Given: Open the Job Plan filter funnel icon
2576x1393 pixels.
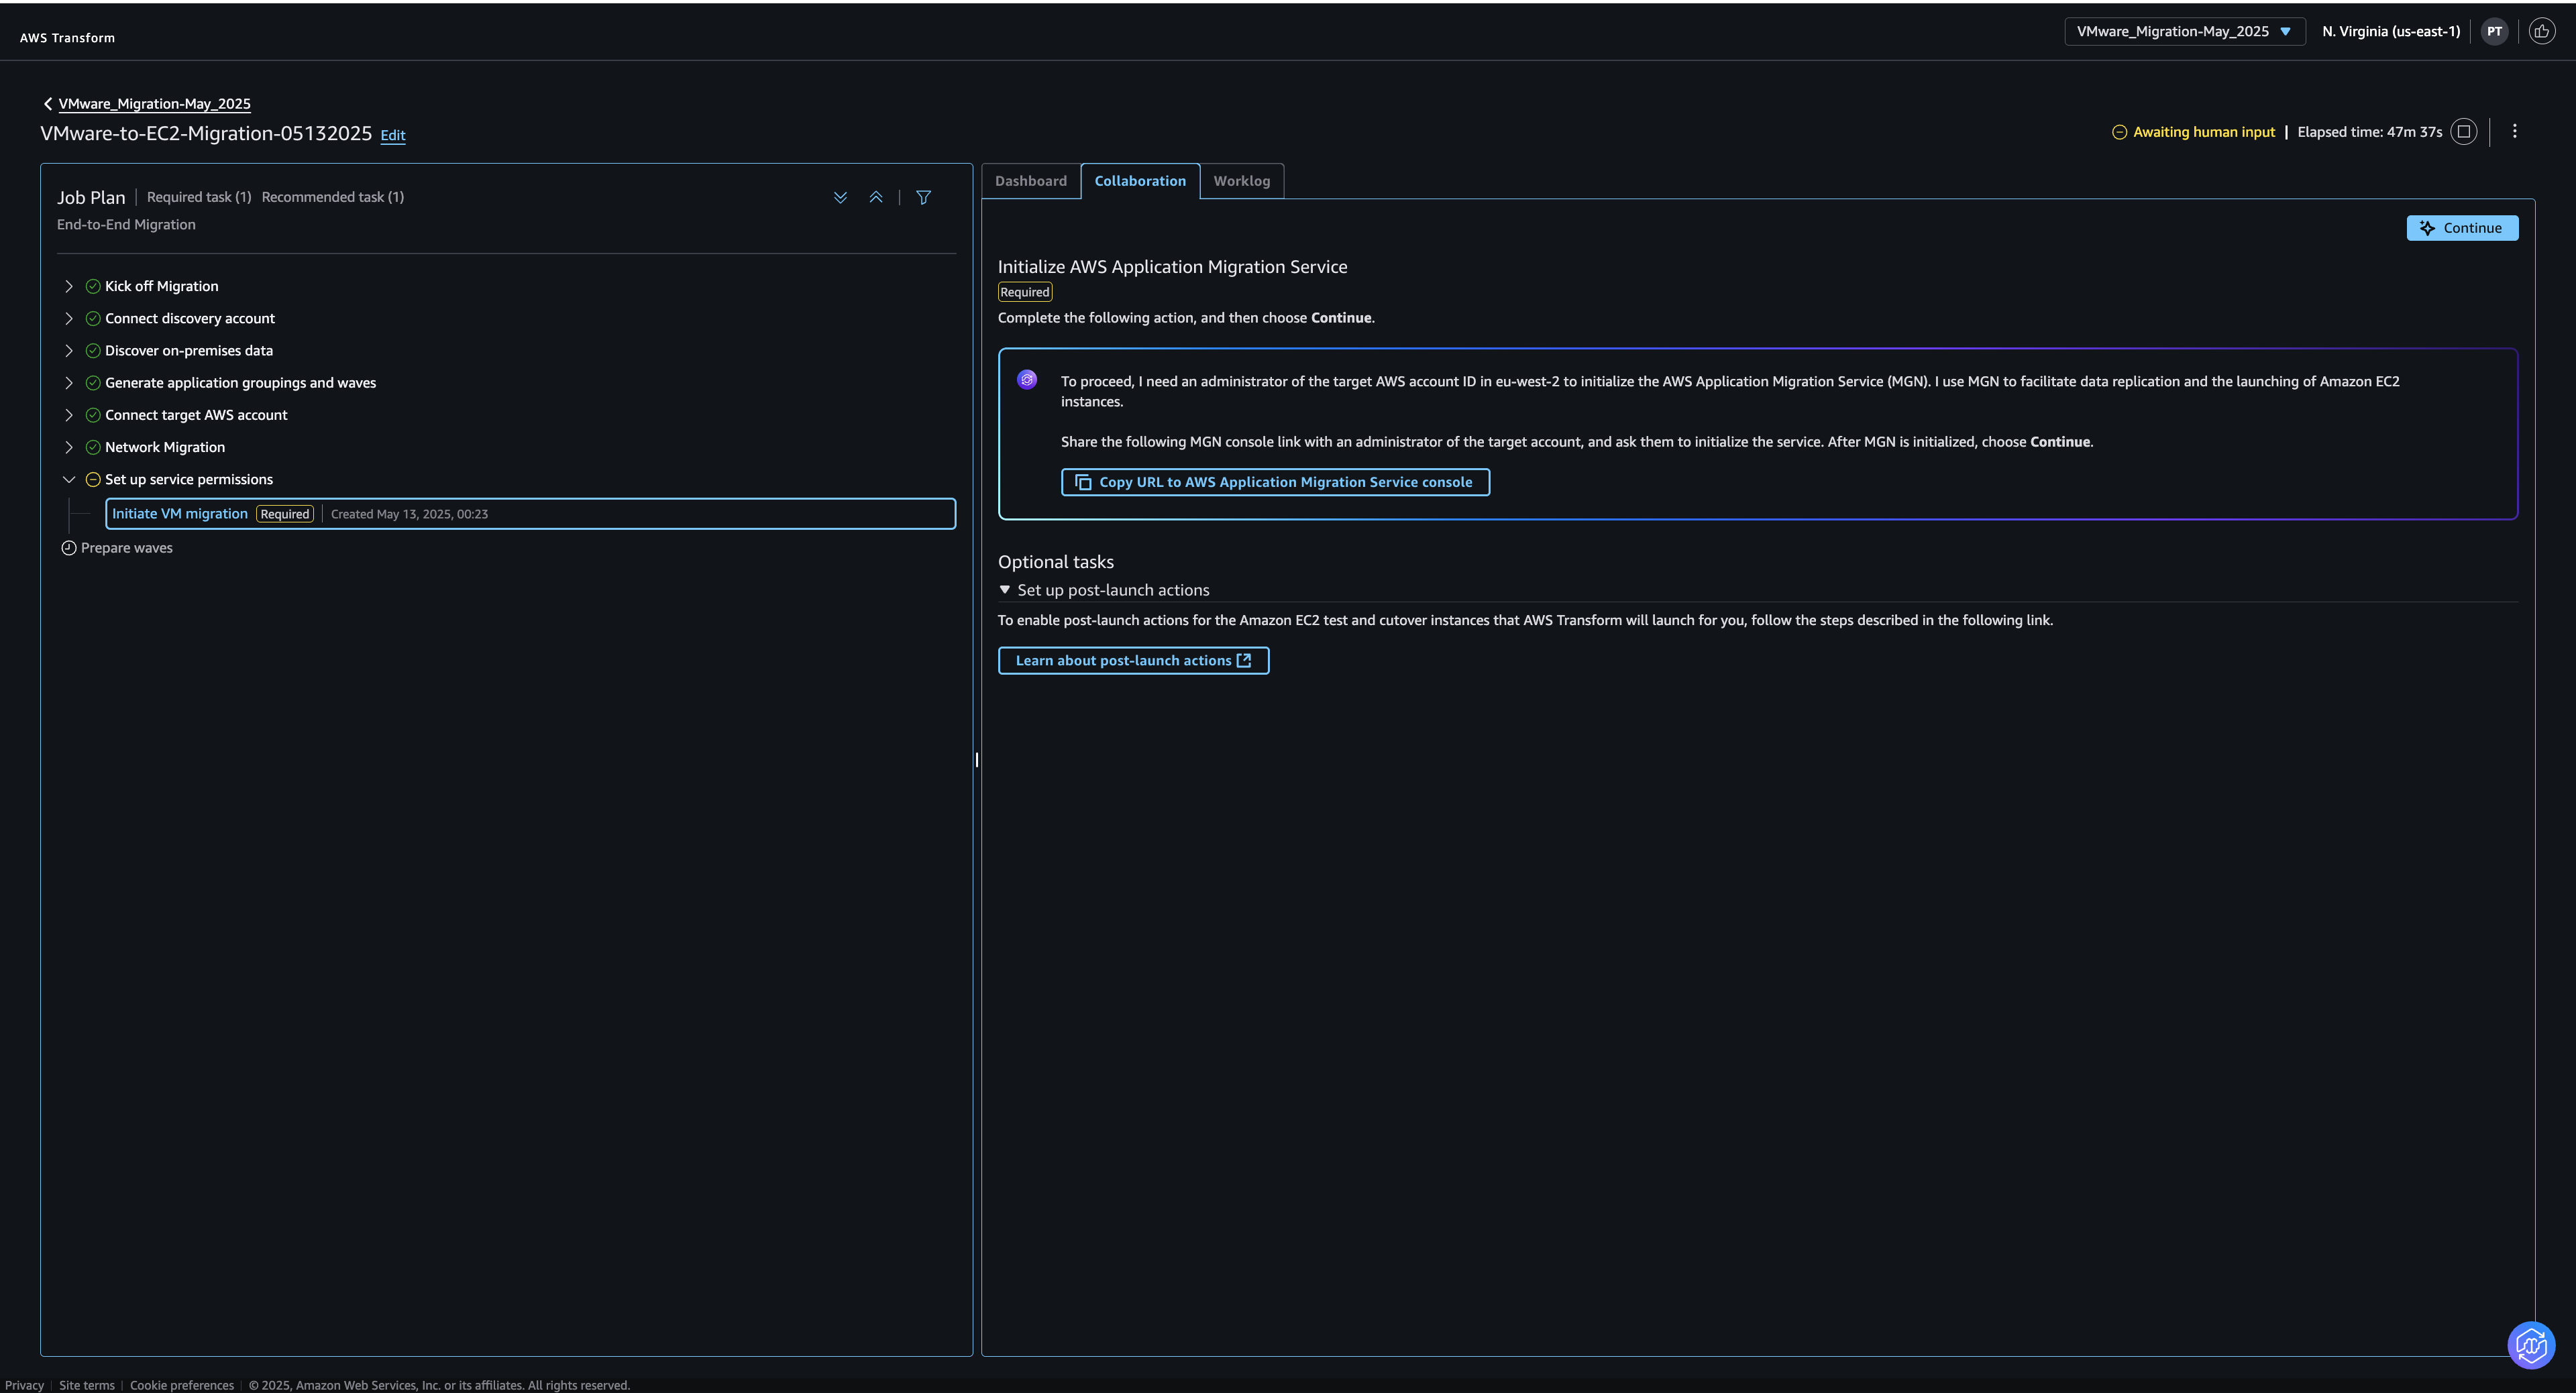Looking at the screenshot, I should (x=924, y=198).
